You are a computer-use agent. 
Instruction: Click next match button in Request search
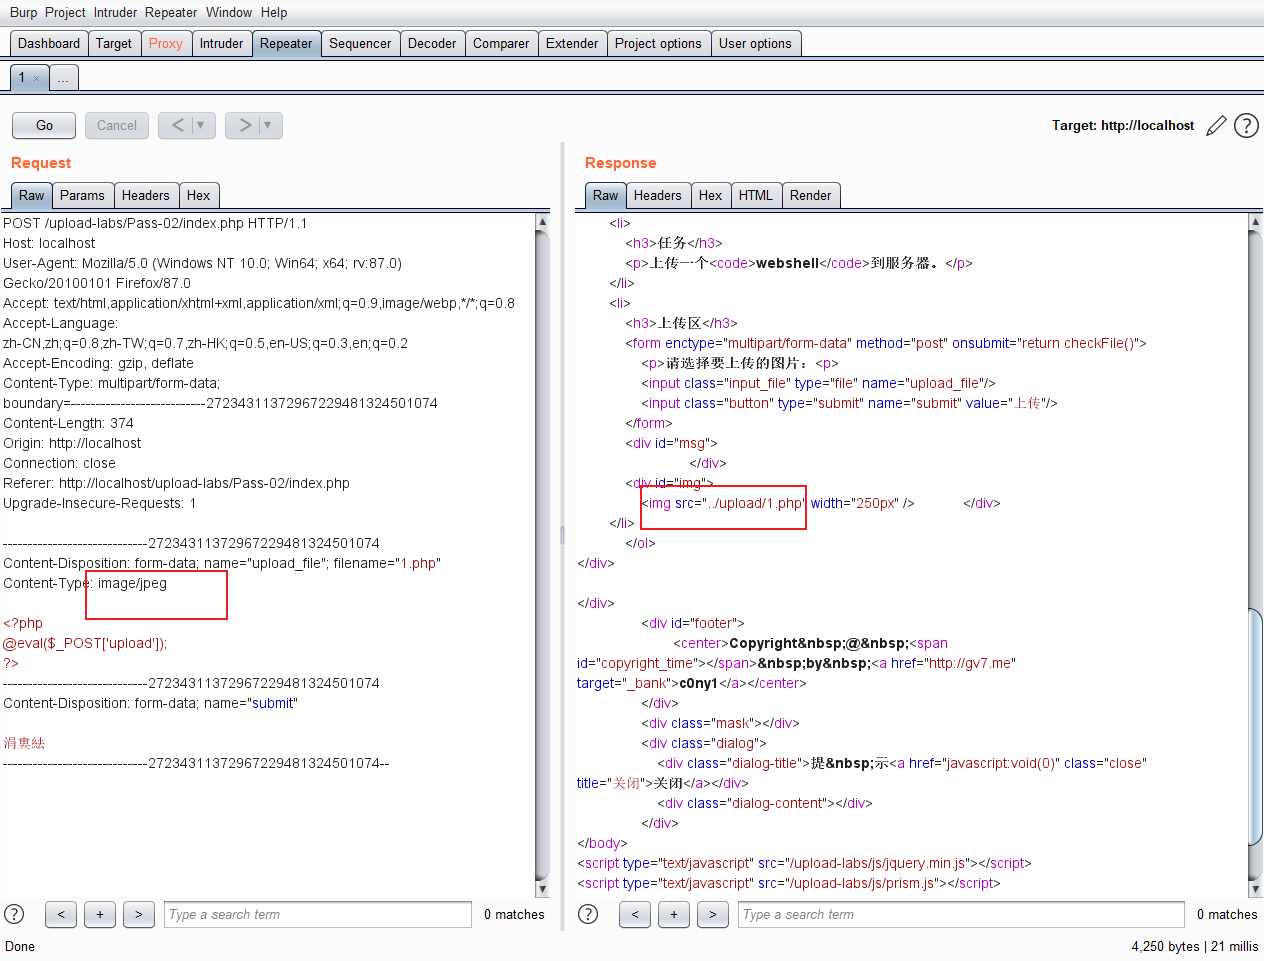coord(139,914)
